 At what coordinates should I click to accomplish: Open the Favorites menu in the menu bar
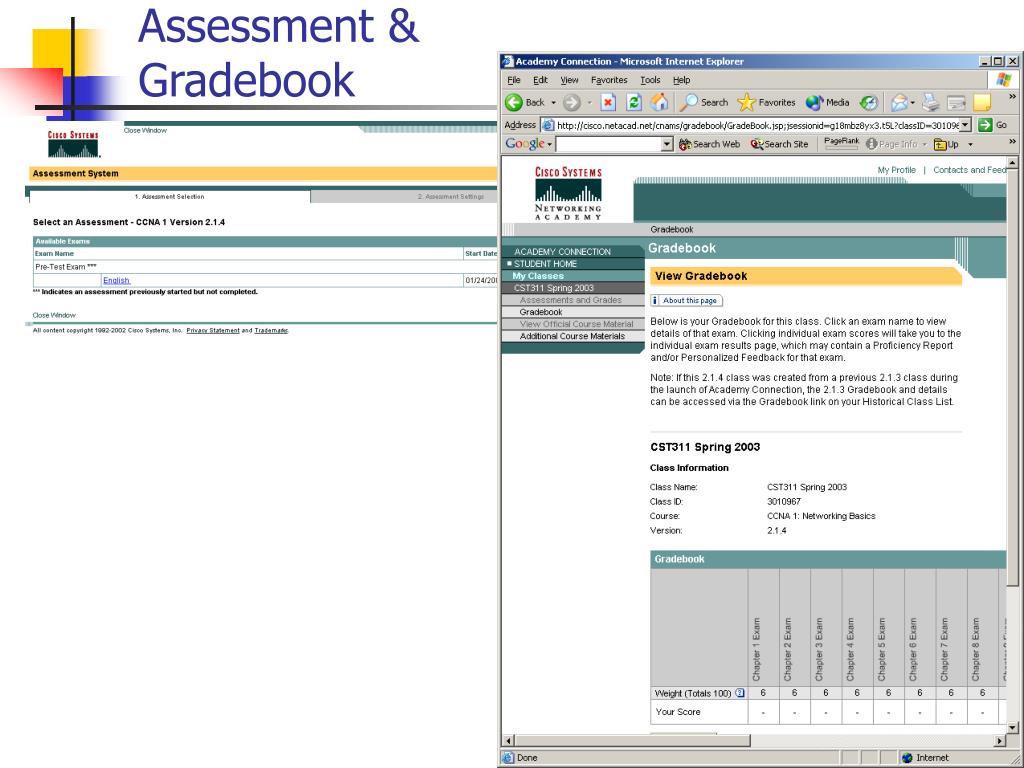click(x=609, y=80)
